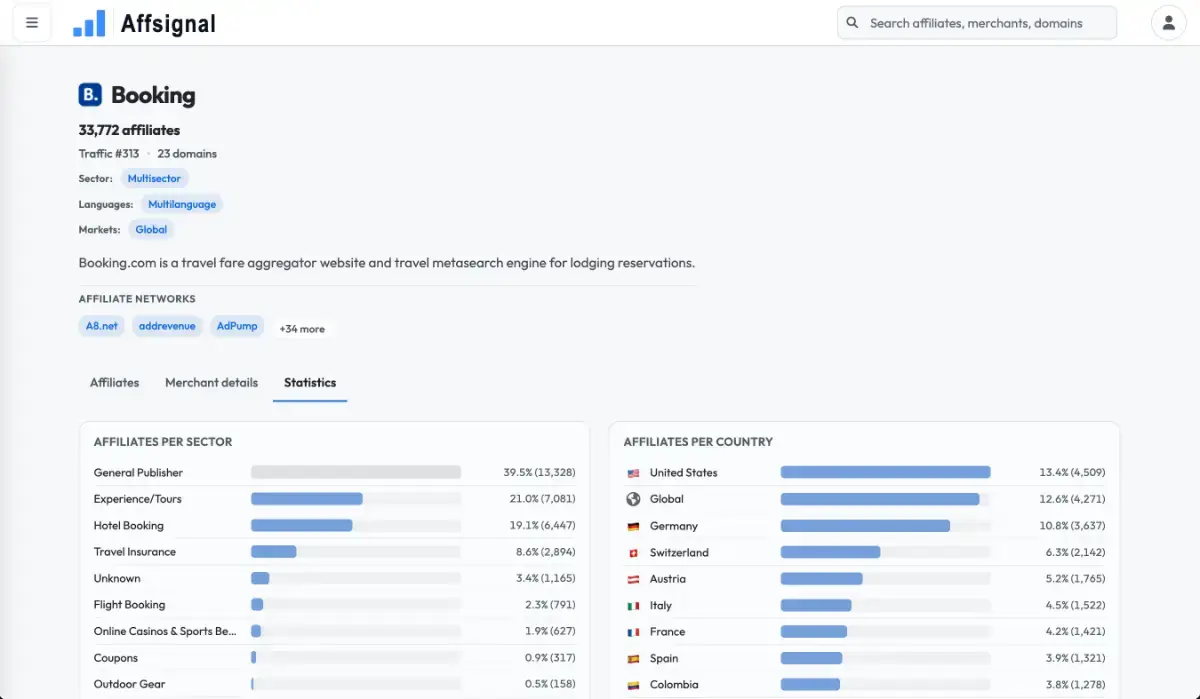The image size is (1200, 699).
Task: Click the 'Unknown' sector label
Action: coord(117,578)
